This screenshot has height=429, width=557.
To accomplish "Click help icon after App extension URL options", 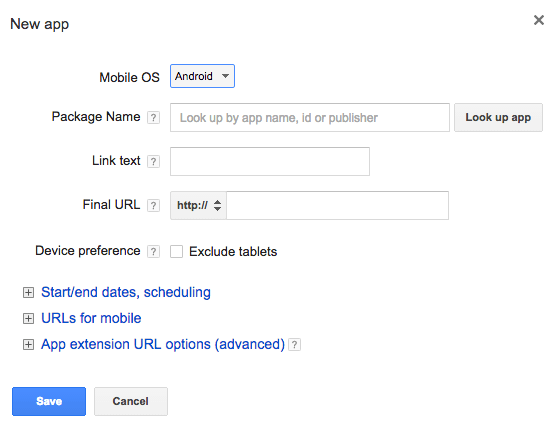I will tap(294, 344).
